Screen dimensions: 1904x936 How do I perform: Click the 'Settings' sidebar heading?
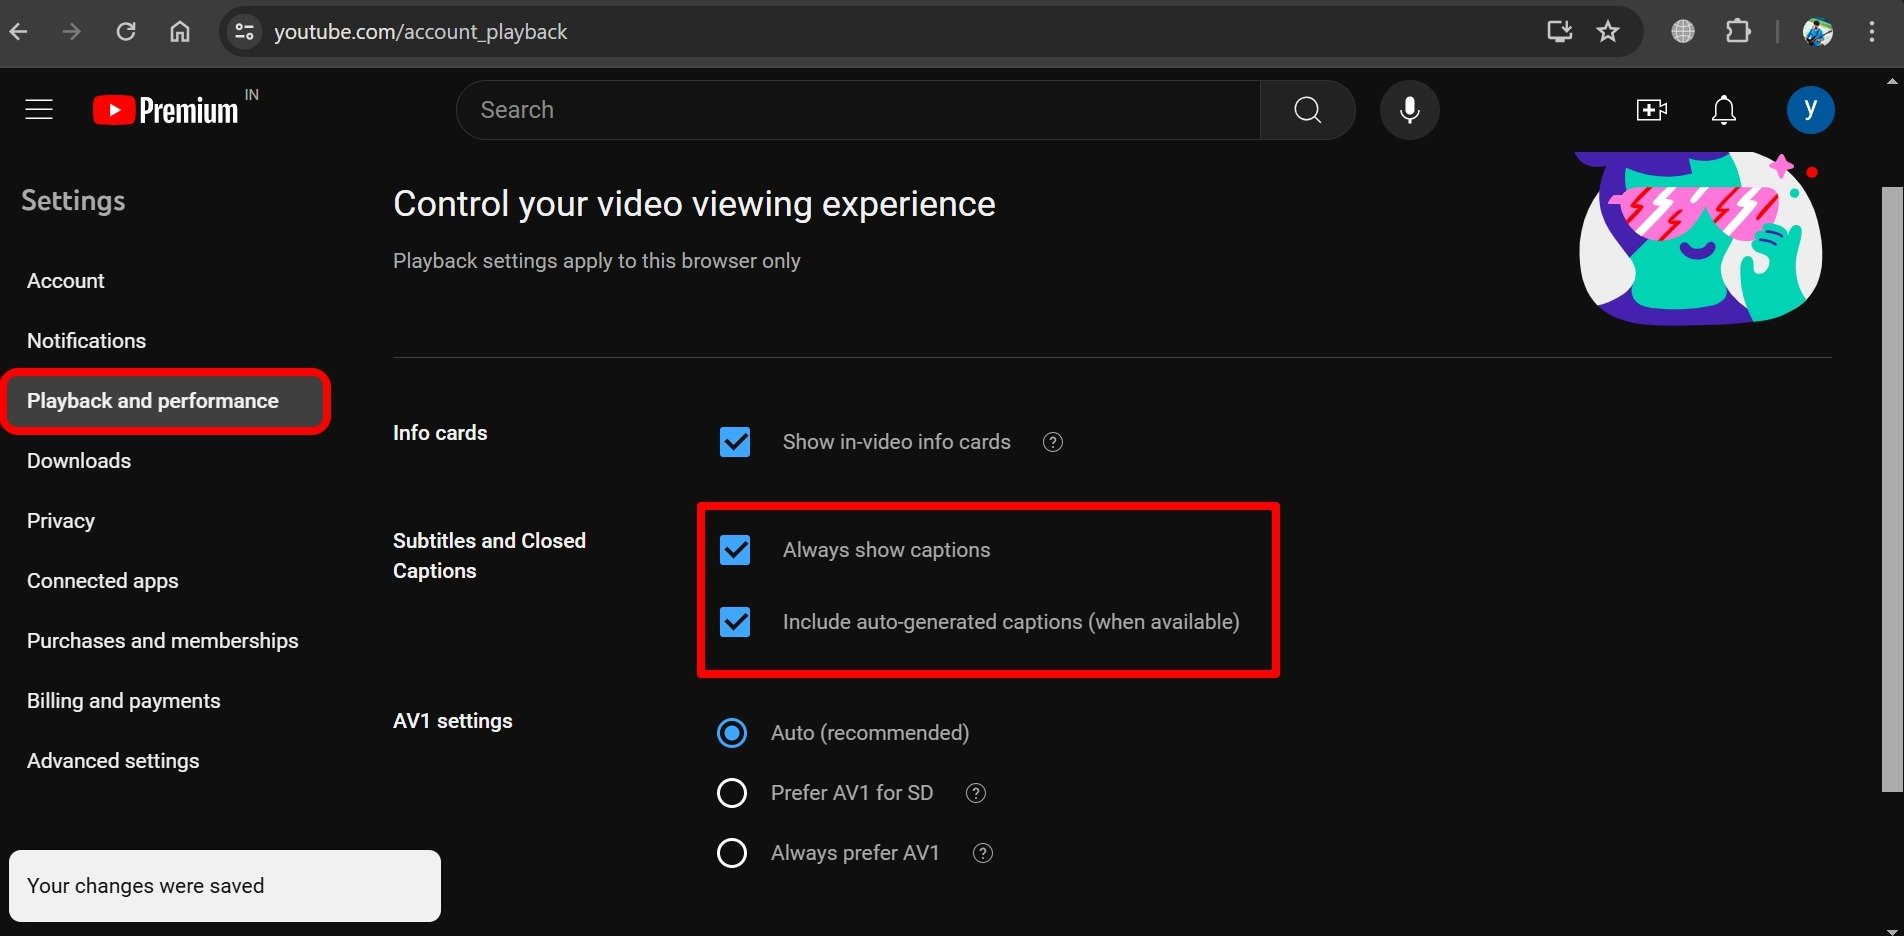(x=73, y=201)
